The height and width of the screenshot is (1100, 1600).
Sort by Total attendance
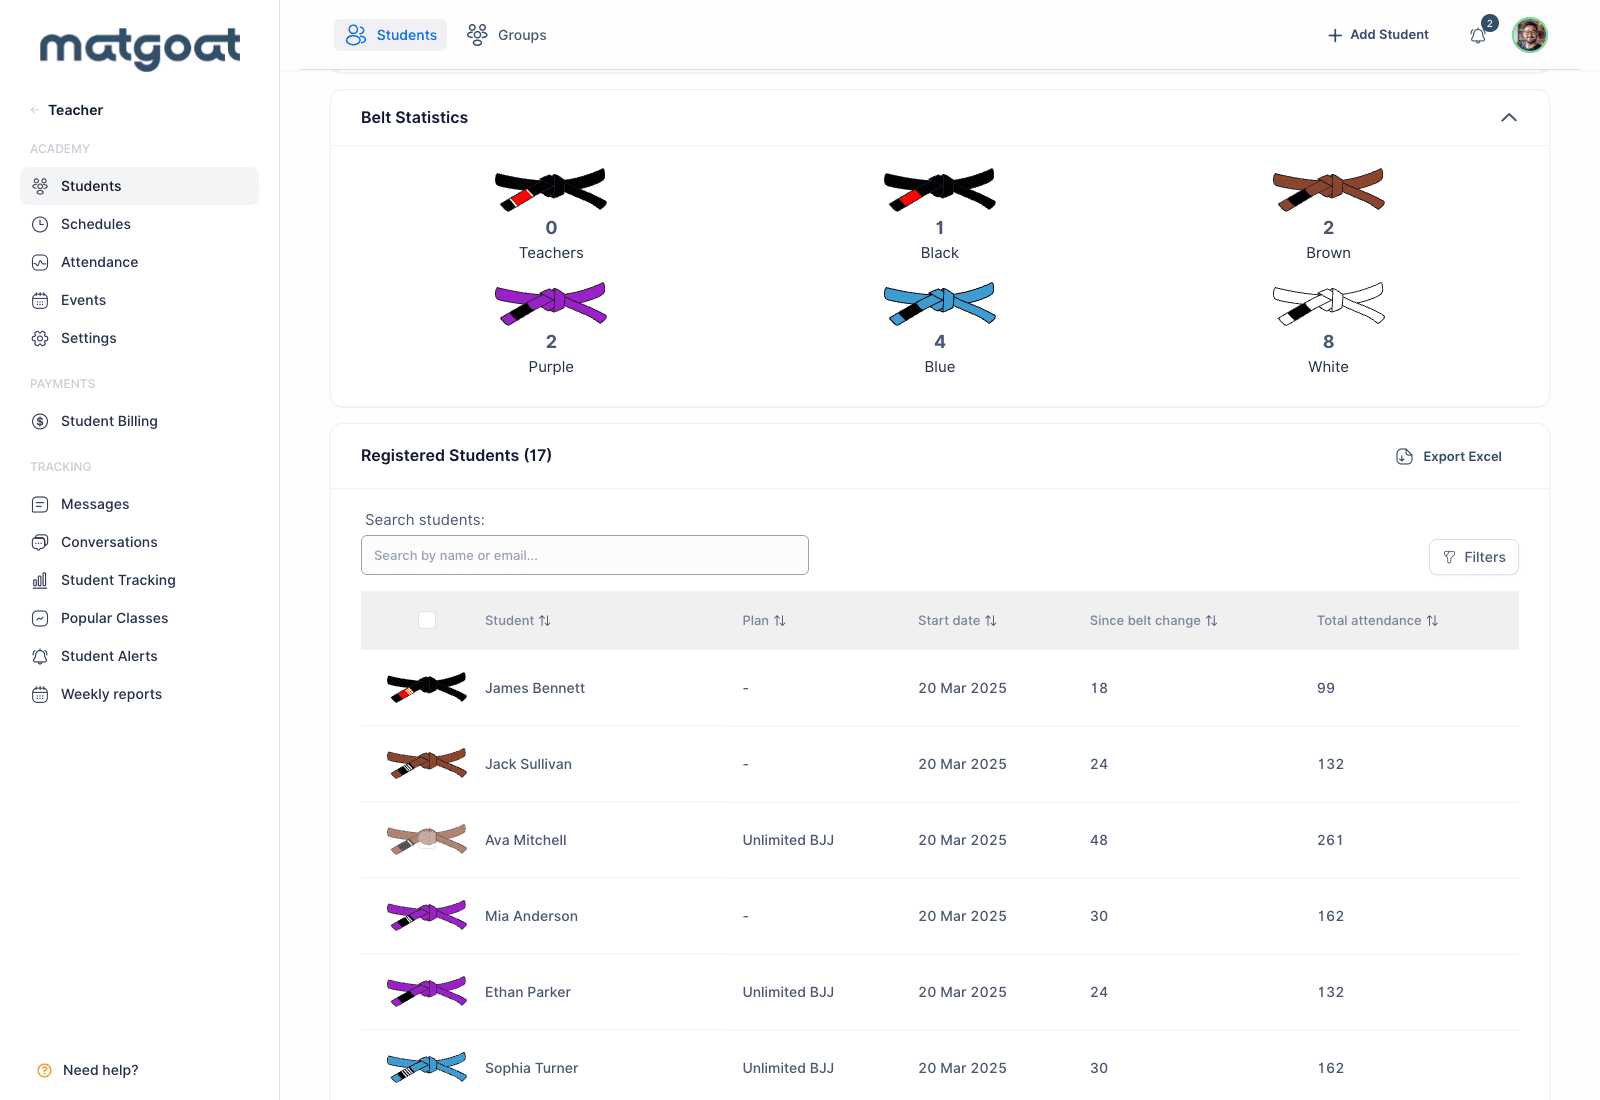click(x=1377, y=620)
